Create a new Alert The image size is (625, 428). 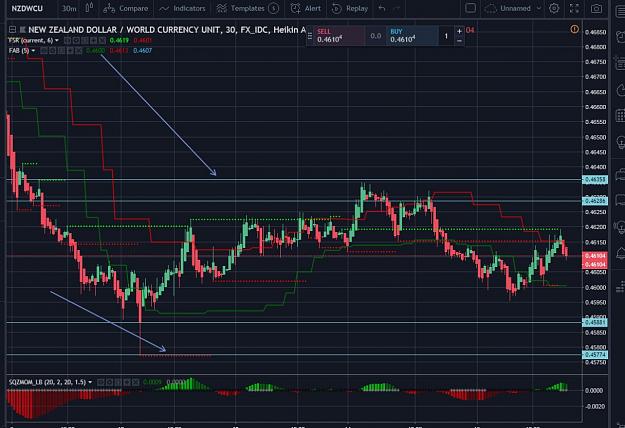pyautogui.click(x=306, y=8)
